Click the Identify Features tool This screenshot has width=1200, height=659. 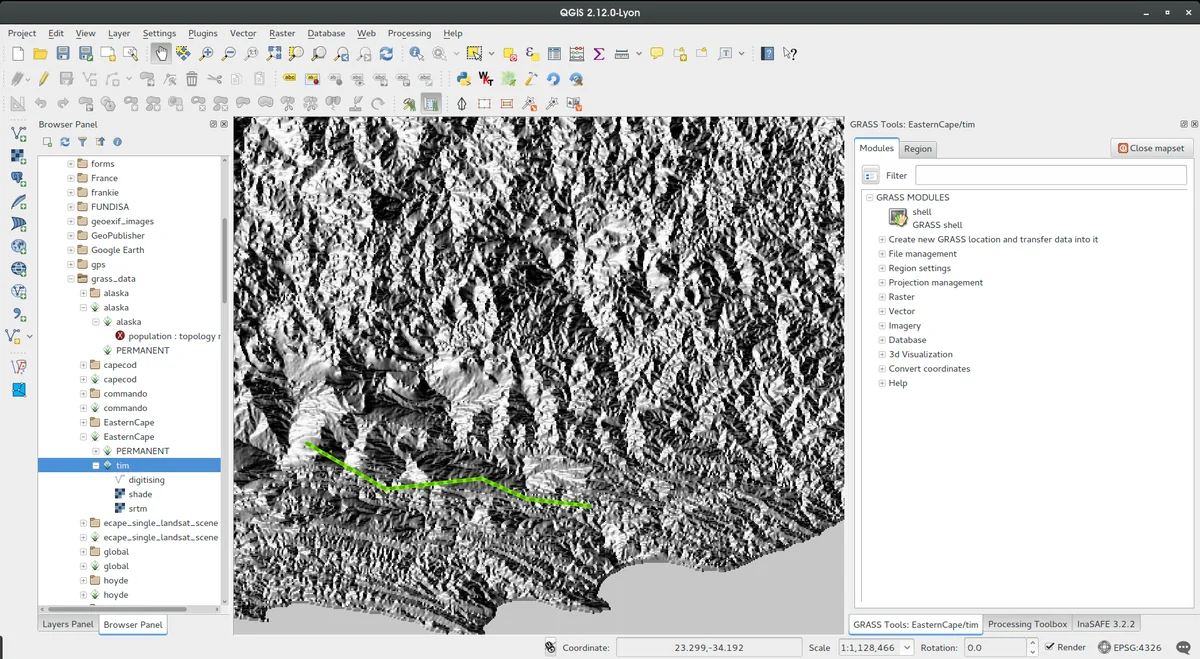[x=416, y=54]
